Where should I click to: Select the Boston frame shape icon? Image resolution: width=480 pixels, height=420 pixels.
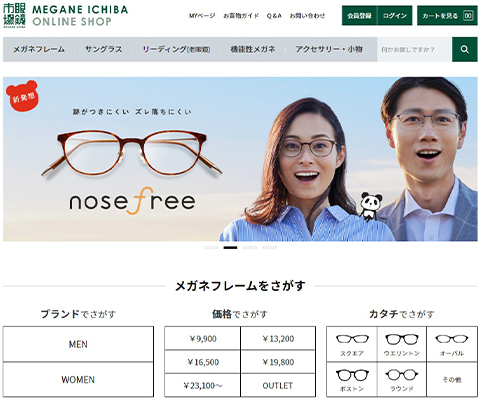352,375
